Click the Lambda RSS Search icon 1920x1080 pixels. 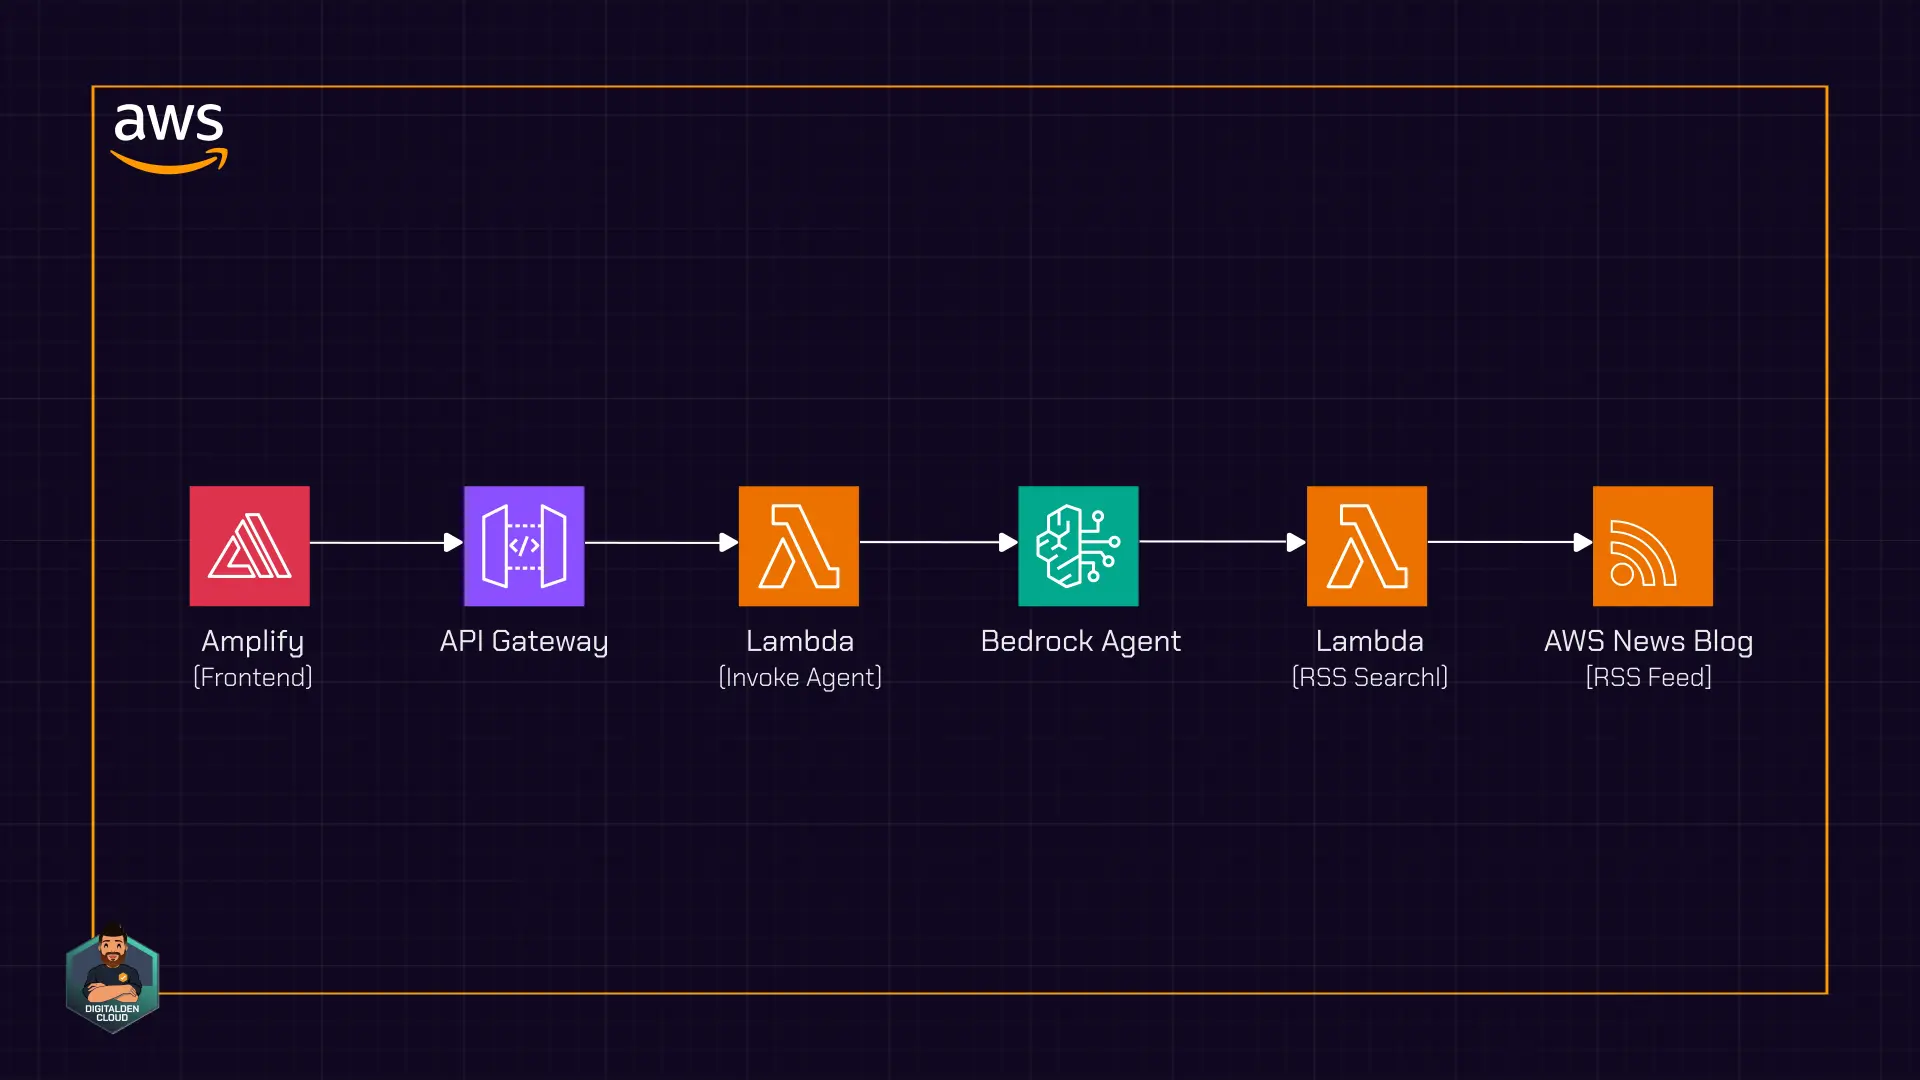click(x=1366, y=546)
